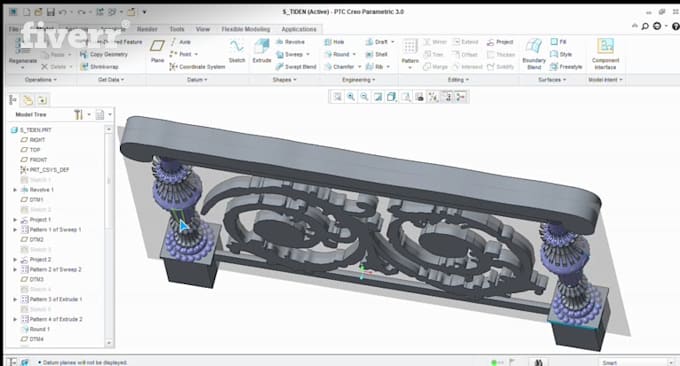The height and width of the screenshot is (366, 680).
Task: Click the Copy Geometry button
Action: pos(104,55)
